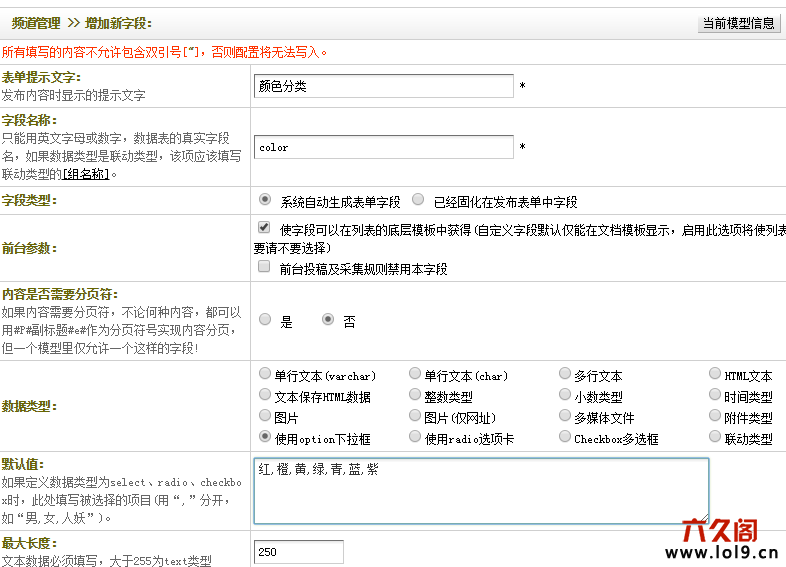The height and width of the screenshot is (567, 786).
Task: Select 系统自动生成表单字段 radio option
Action: (x=265, y=200)
